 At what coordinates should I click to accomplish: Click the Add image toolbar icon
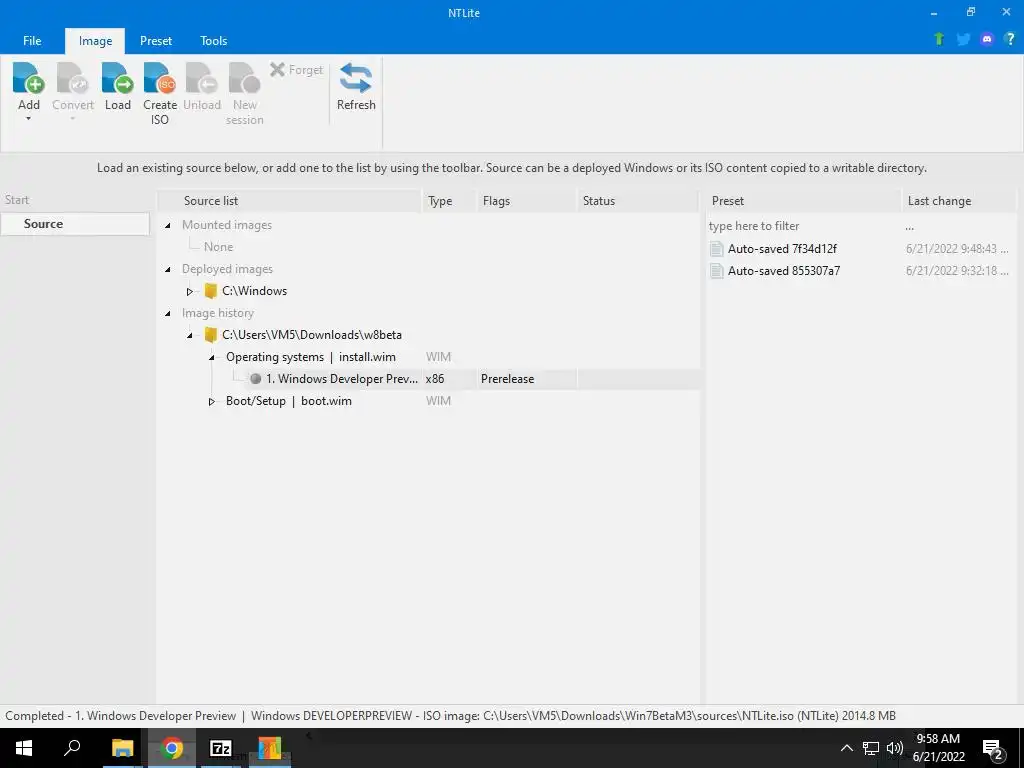(x=28, y=78)
